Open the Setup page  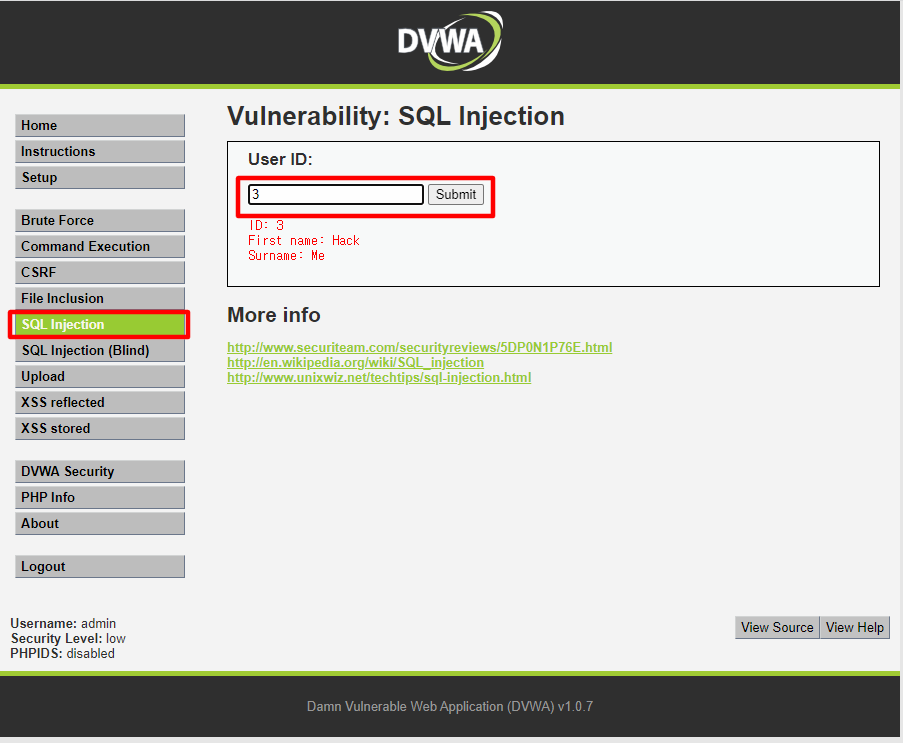pos(100,177)
